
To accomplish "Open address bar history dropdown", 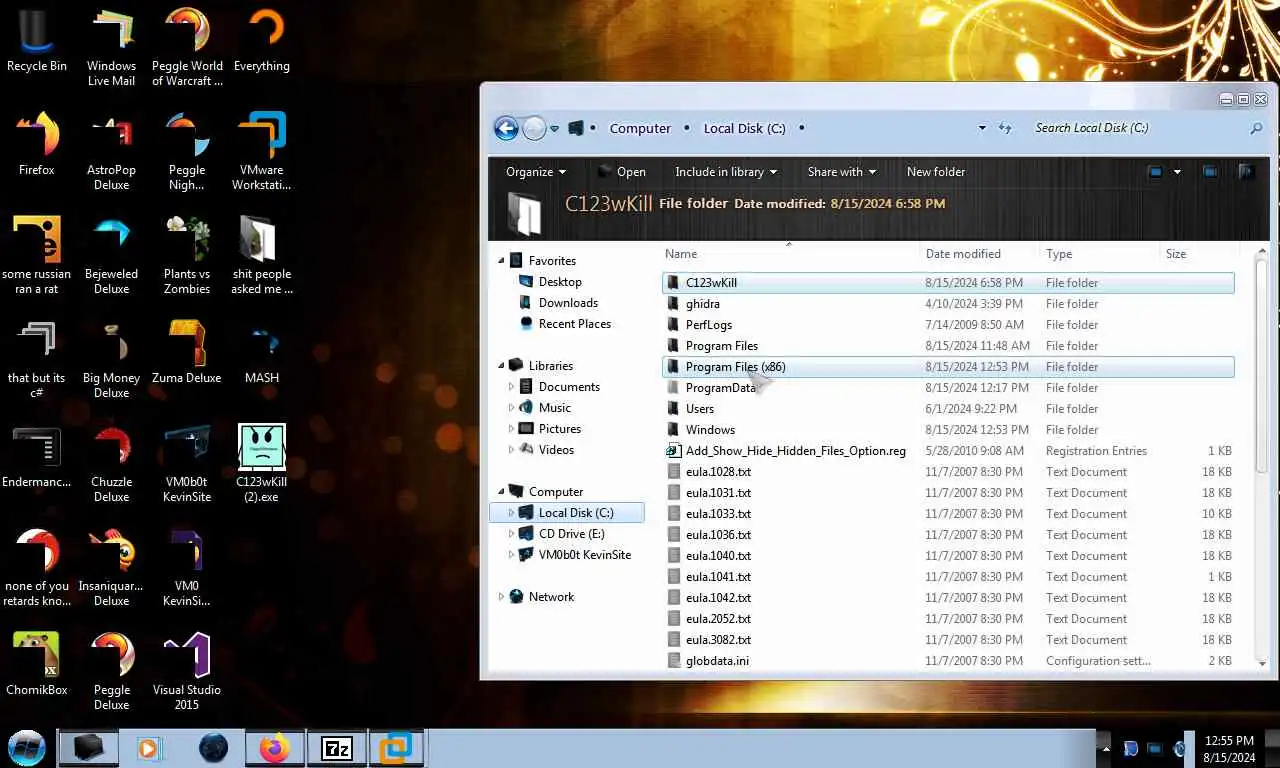I will click(x=982, y=128).
